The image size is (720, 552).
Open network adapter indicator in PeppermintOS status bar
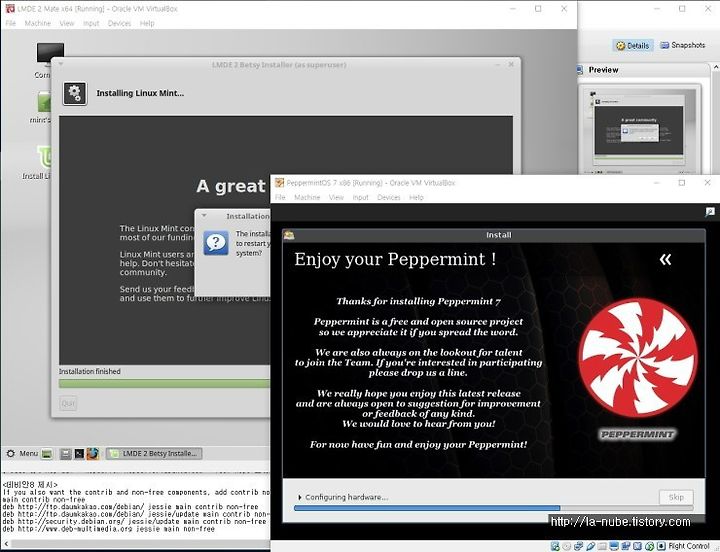(x=579, y=546)
